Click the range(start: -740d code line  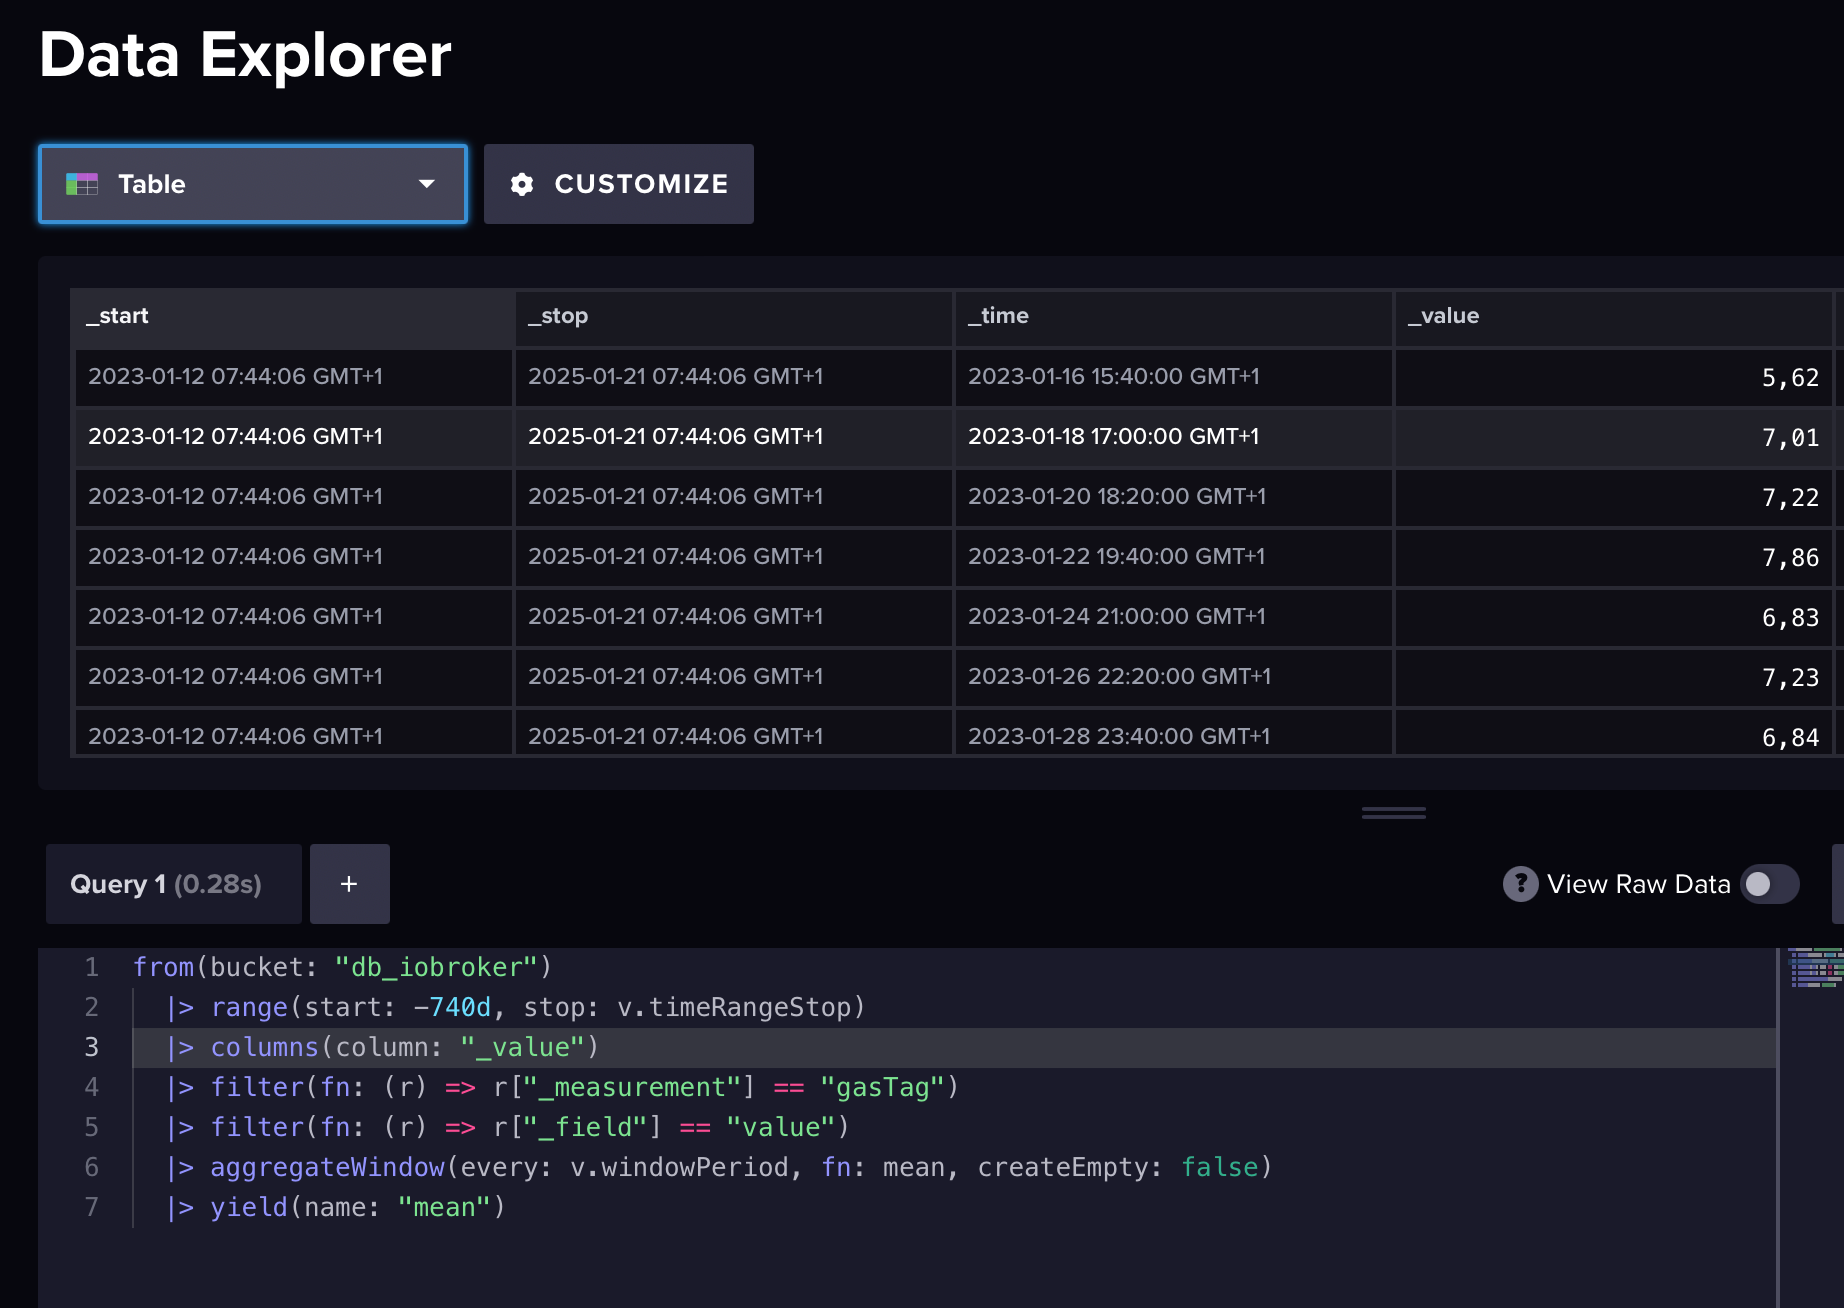[516, 1007]
